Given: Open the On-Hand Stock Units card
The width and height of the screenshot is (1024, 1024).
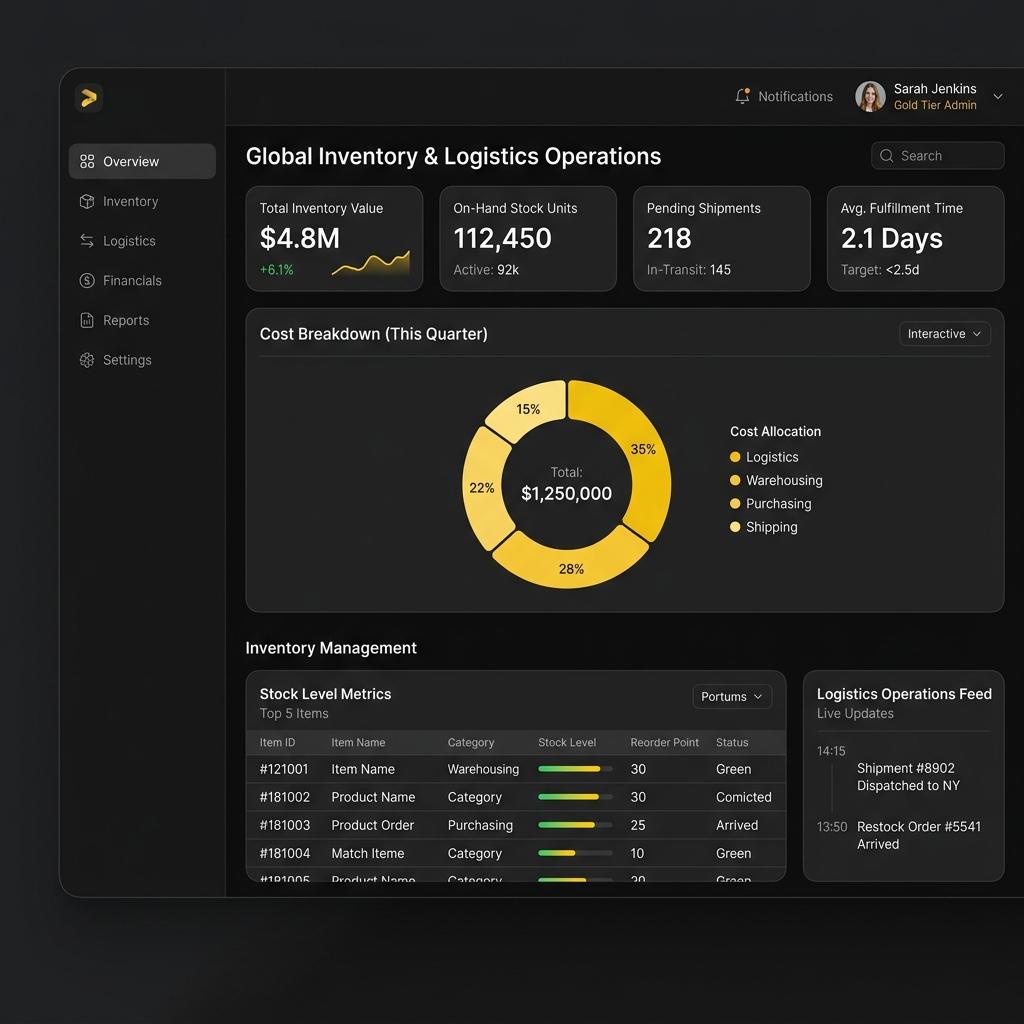Looking at the screenshot, I should tap(528, 238).
